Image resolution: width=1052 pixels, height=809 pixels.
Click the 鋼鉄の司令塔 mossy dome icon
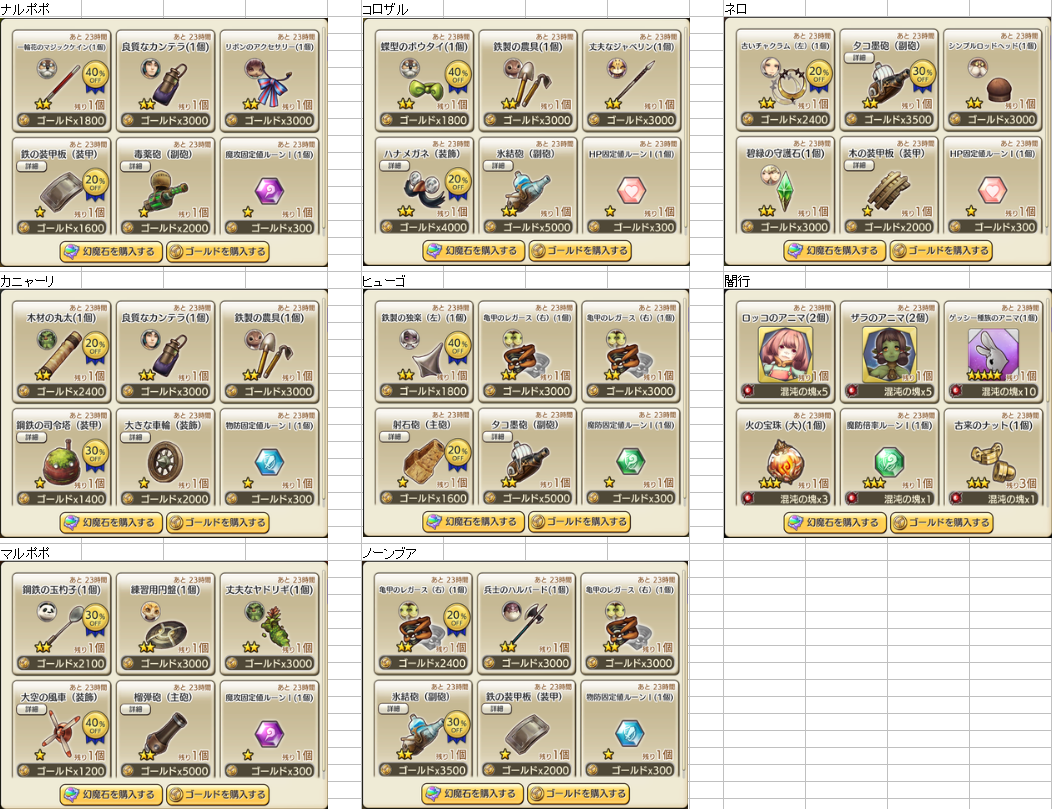[x=62, y=462]
